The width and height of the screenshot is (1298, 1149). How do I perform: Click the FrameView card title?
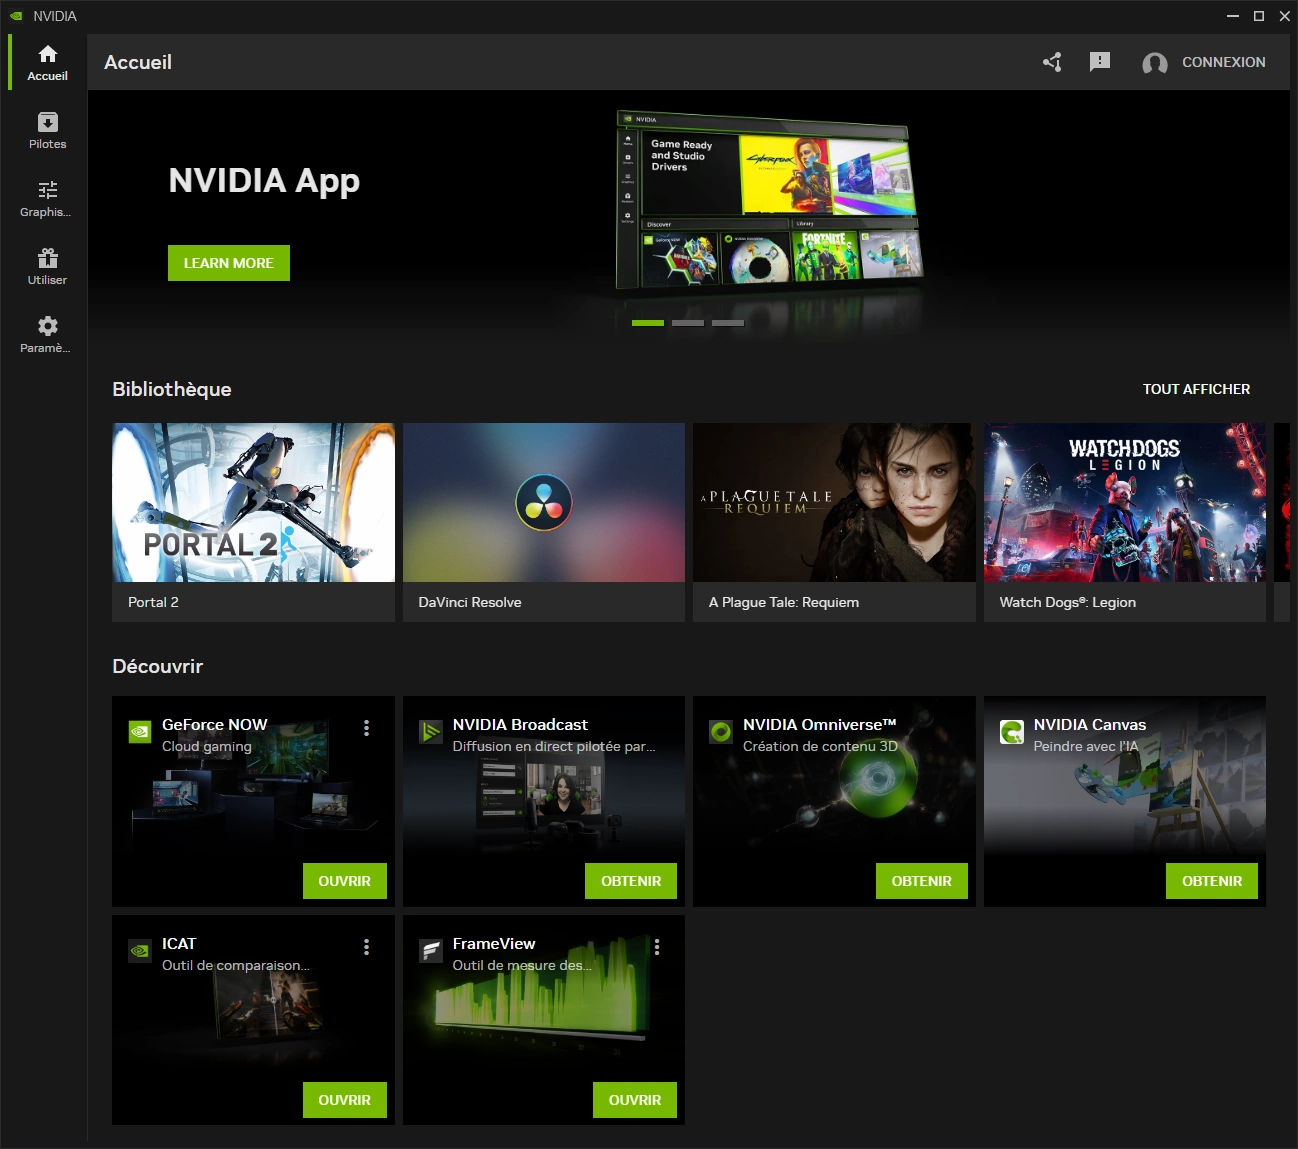pyautogui.click(x=494, y=943)
